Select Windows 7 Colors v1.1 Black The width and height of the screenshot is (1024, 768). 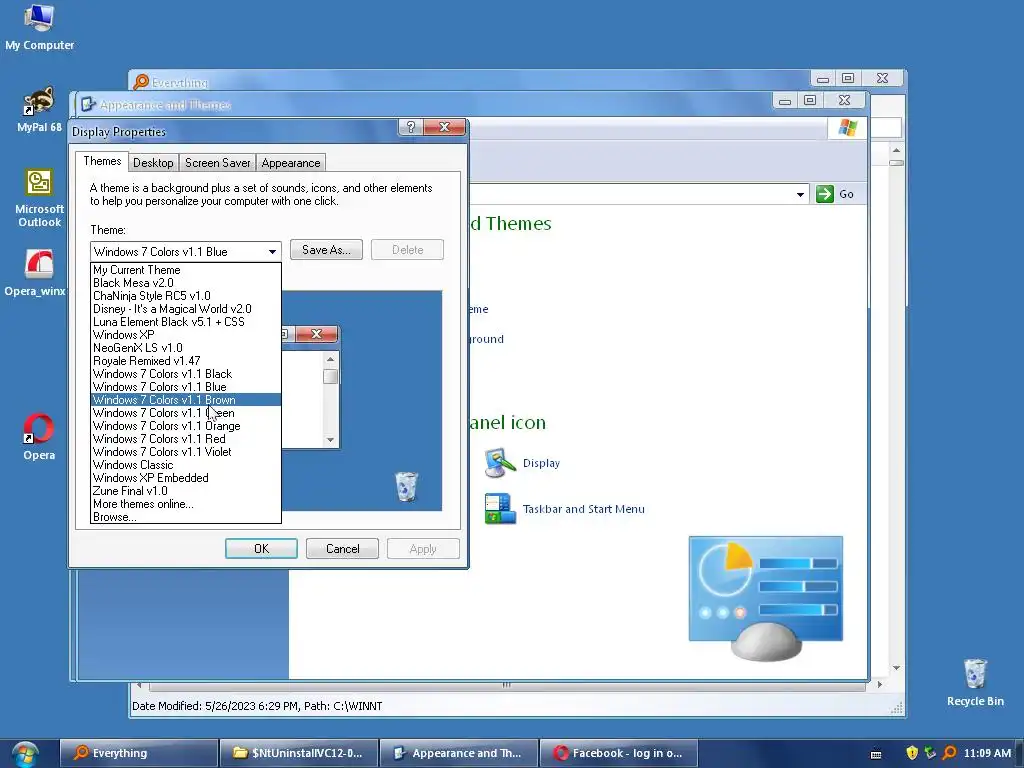185,374
